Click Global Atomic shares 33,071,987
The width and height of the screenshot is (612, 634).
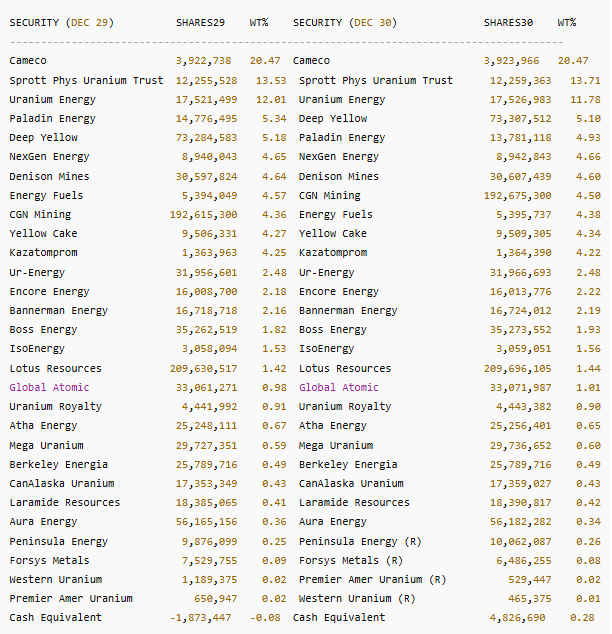(x=521, y=388)
